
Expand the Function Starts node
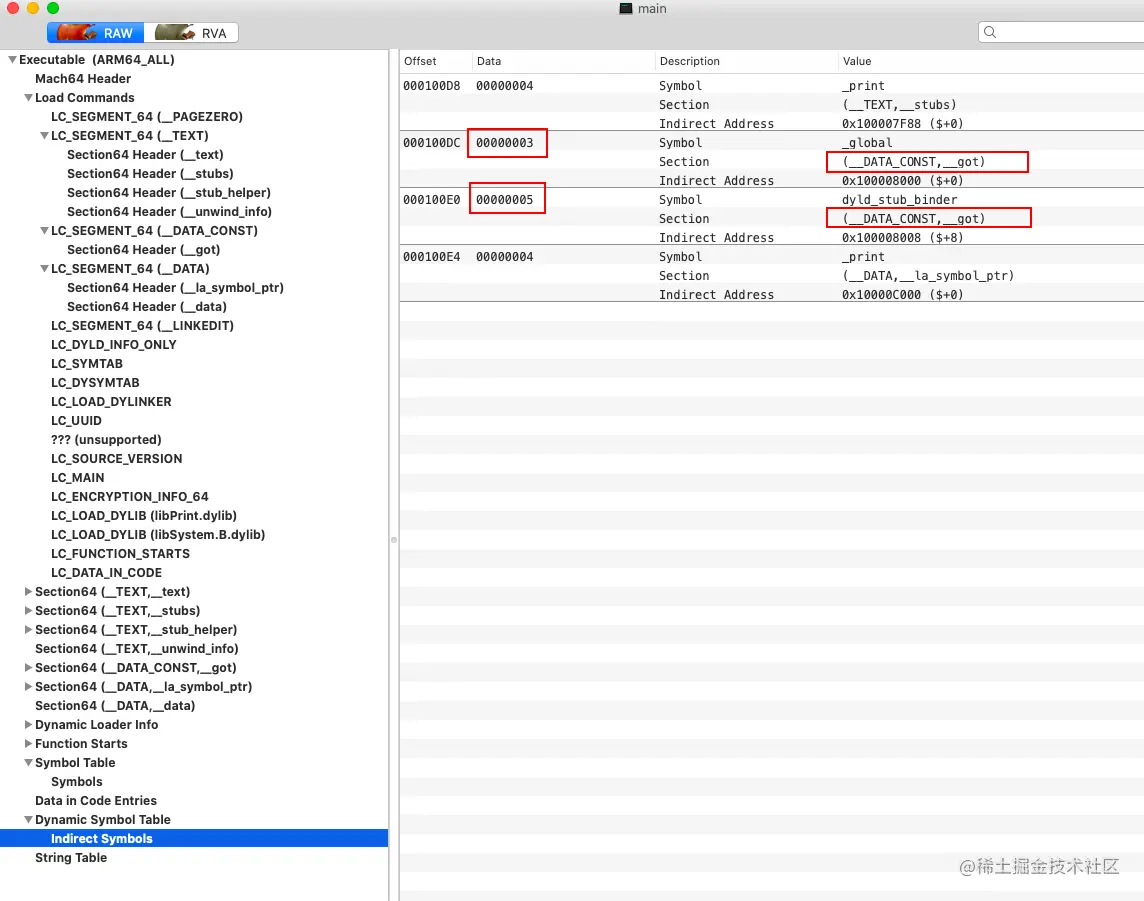pos(28,743)
